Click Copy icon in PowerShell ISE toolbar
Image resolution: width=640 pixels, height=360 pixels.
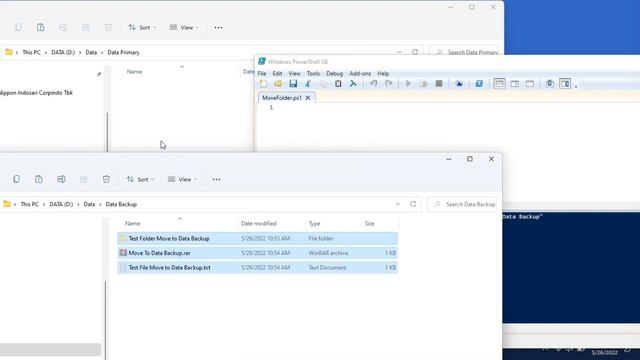pos(323,84)
